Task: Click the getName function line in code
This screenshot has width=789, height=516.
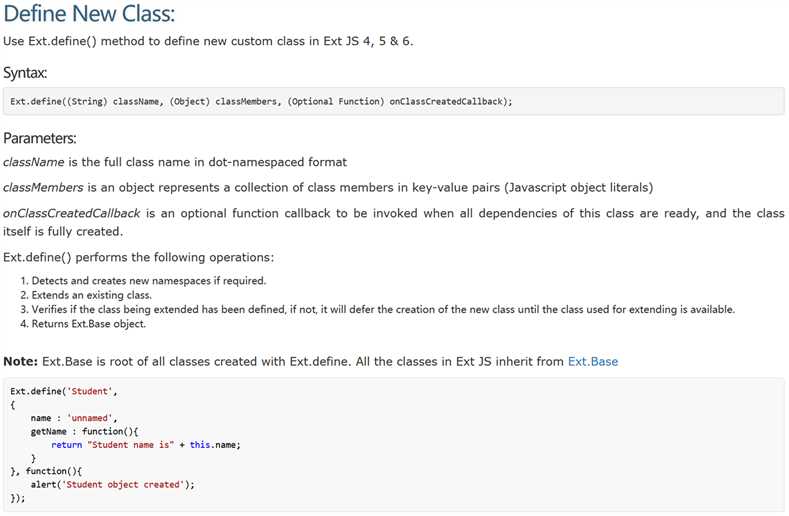Action: (84, 431)
